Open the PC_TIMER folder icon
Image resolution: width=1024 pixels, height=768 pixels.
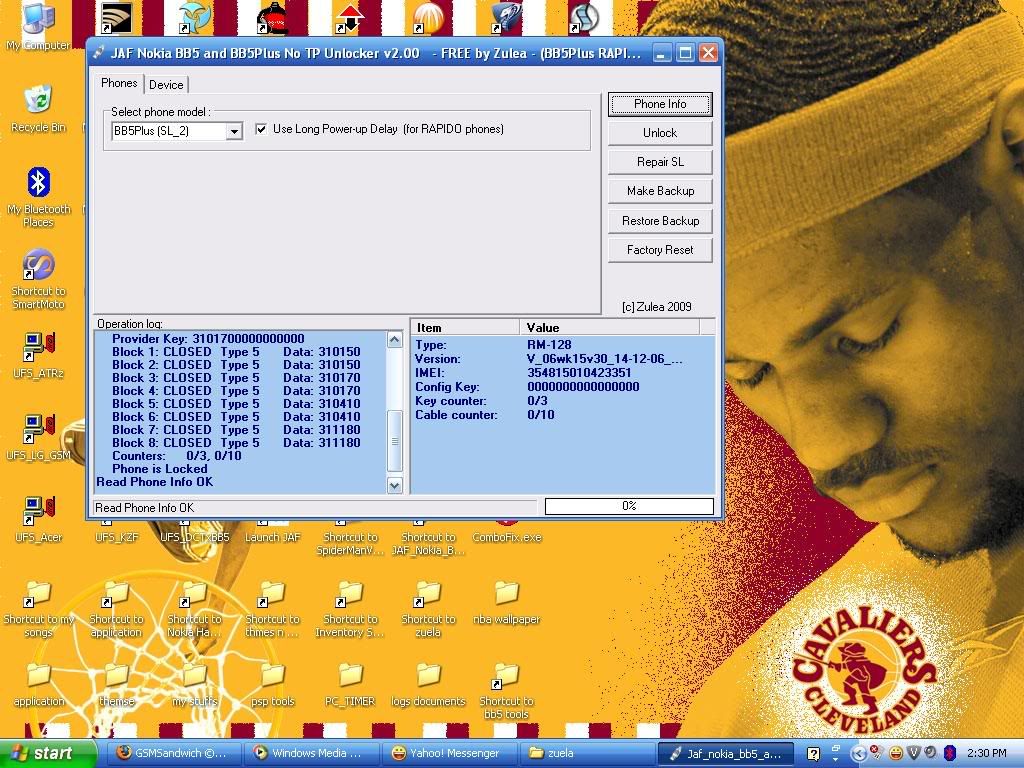(x=350, y=676)
